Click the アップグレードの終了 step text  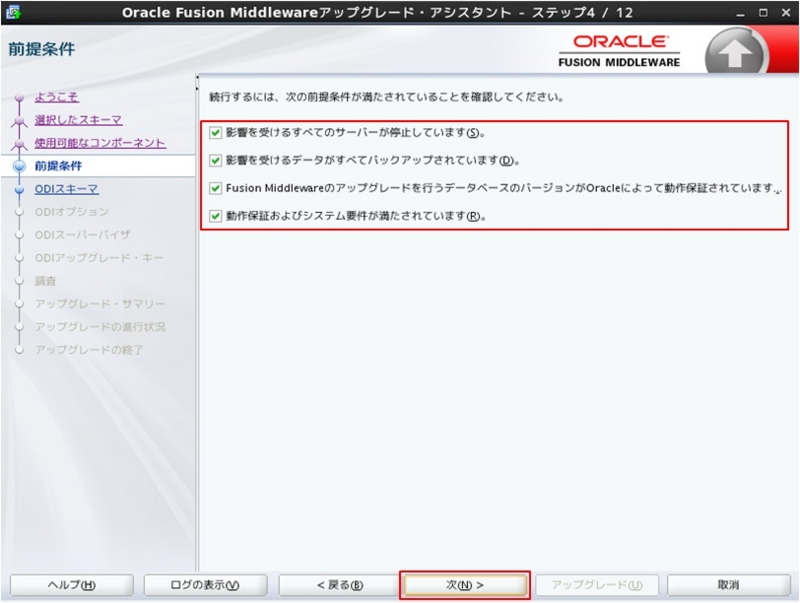[89, 350]
